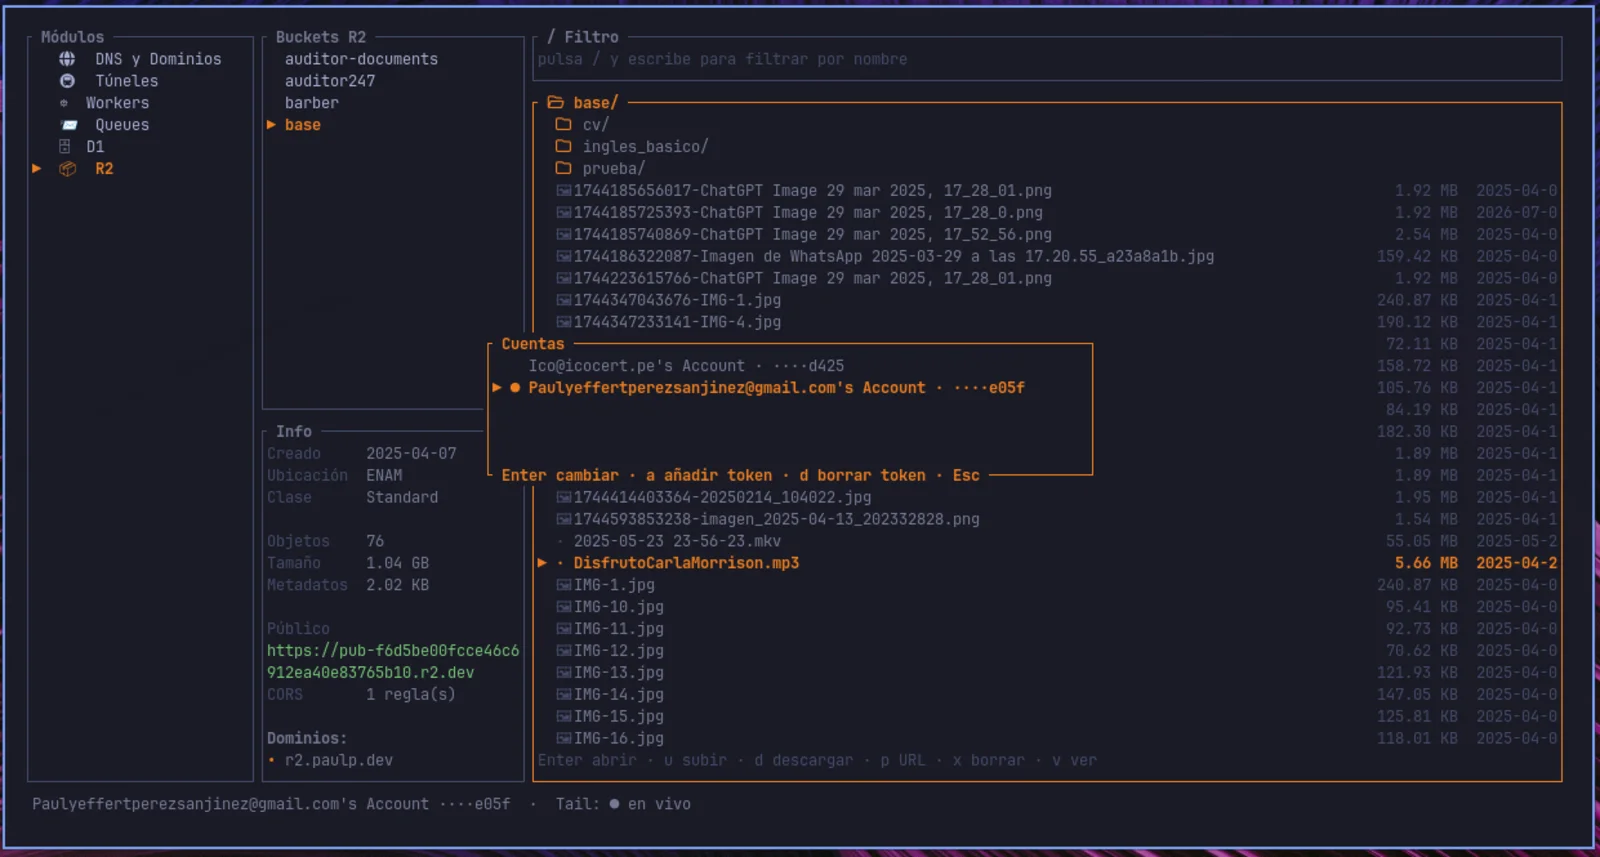Select the Túneles module icon
Screen dimensions: 1600x857
click(x=67, y=81)
